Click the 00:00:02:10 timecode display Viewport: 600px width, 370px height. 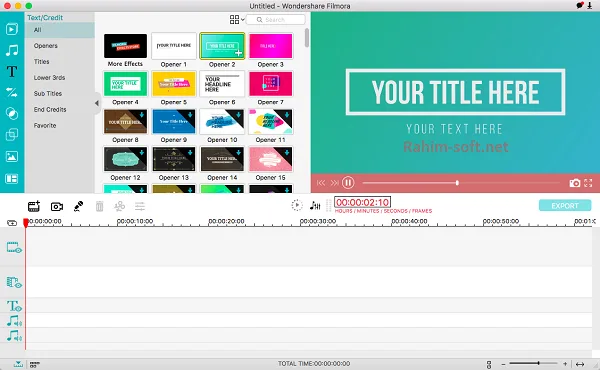362,202
